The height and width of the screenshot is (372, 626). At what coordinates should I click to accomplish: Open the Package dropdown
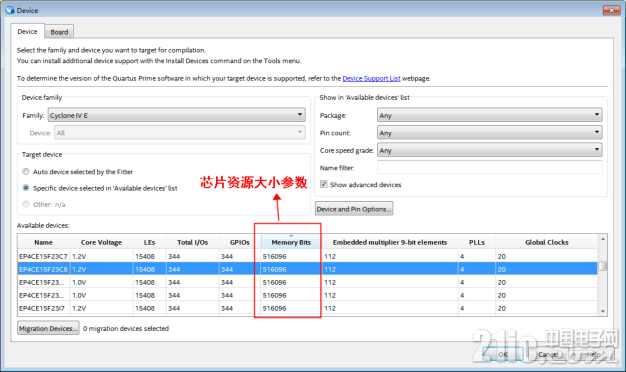490,115
